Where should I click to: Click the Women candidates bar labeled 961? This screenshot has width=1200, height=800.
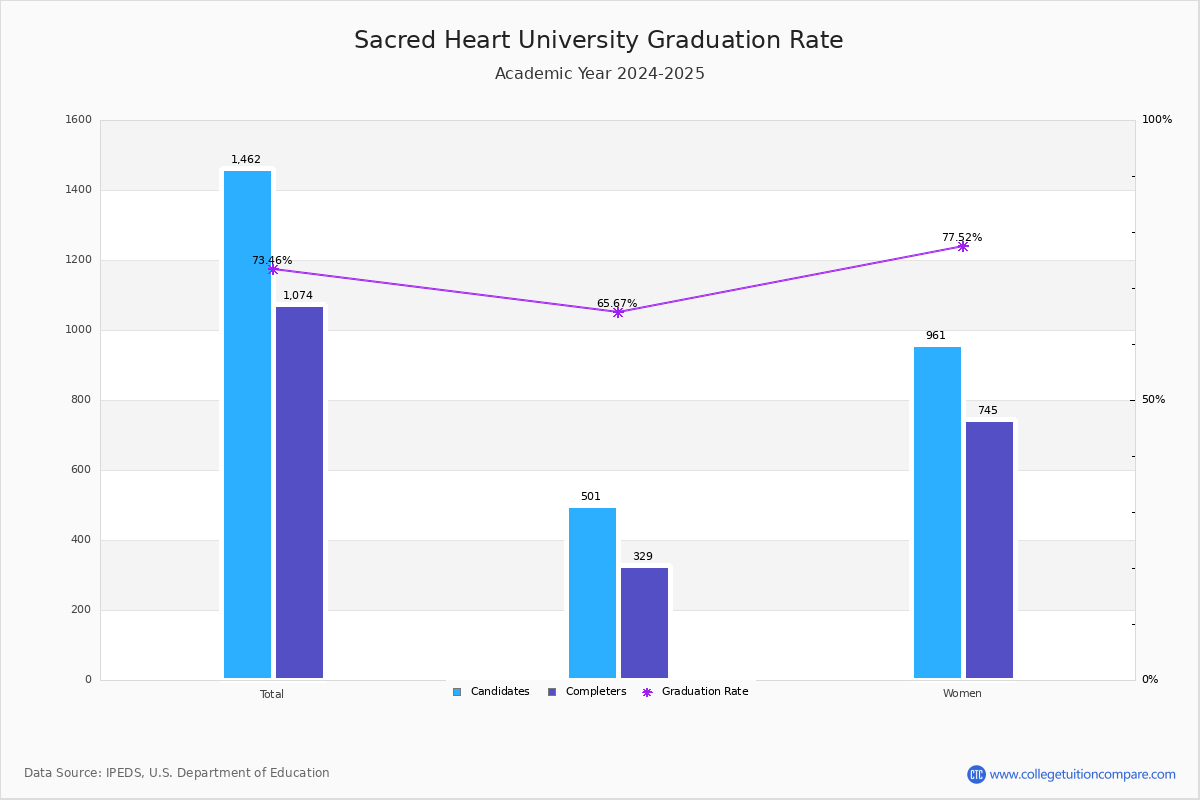pos(937,513)
